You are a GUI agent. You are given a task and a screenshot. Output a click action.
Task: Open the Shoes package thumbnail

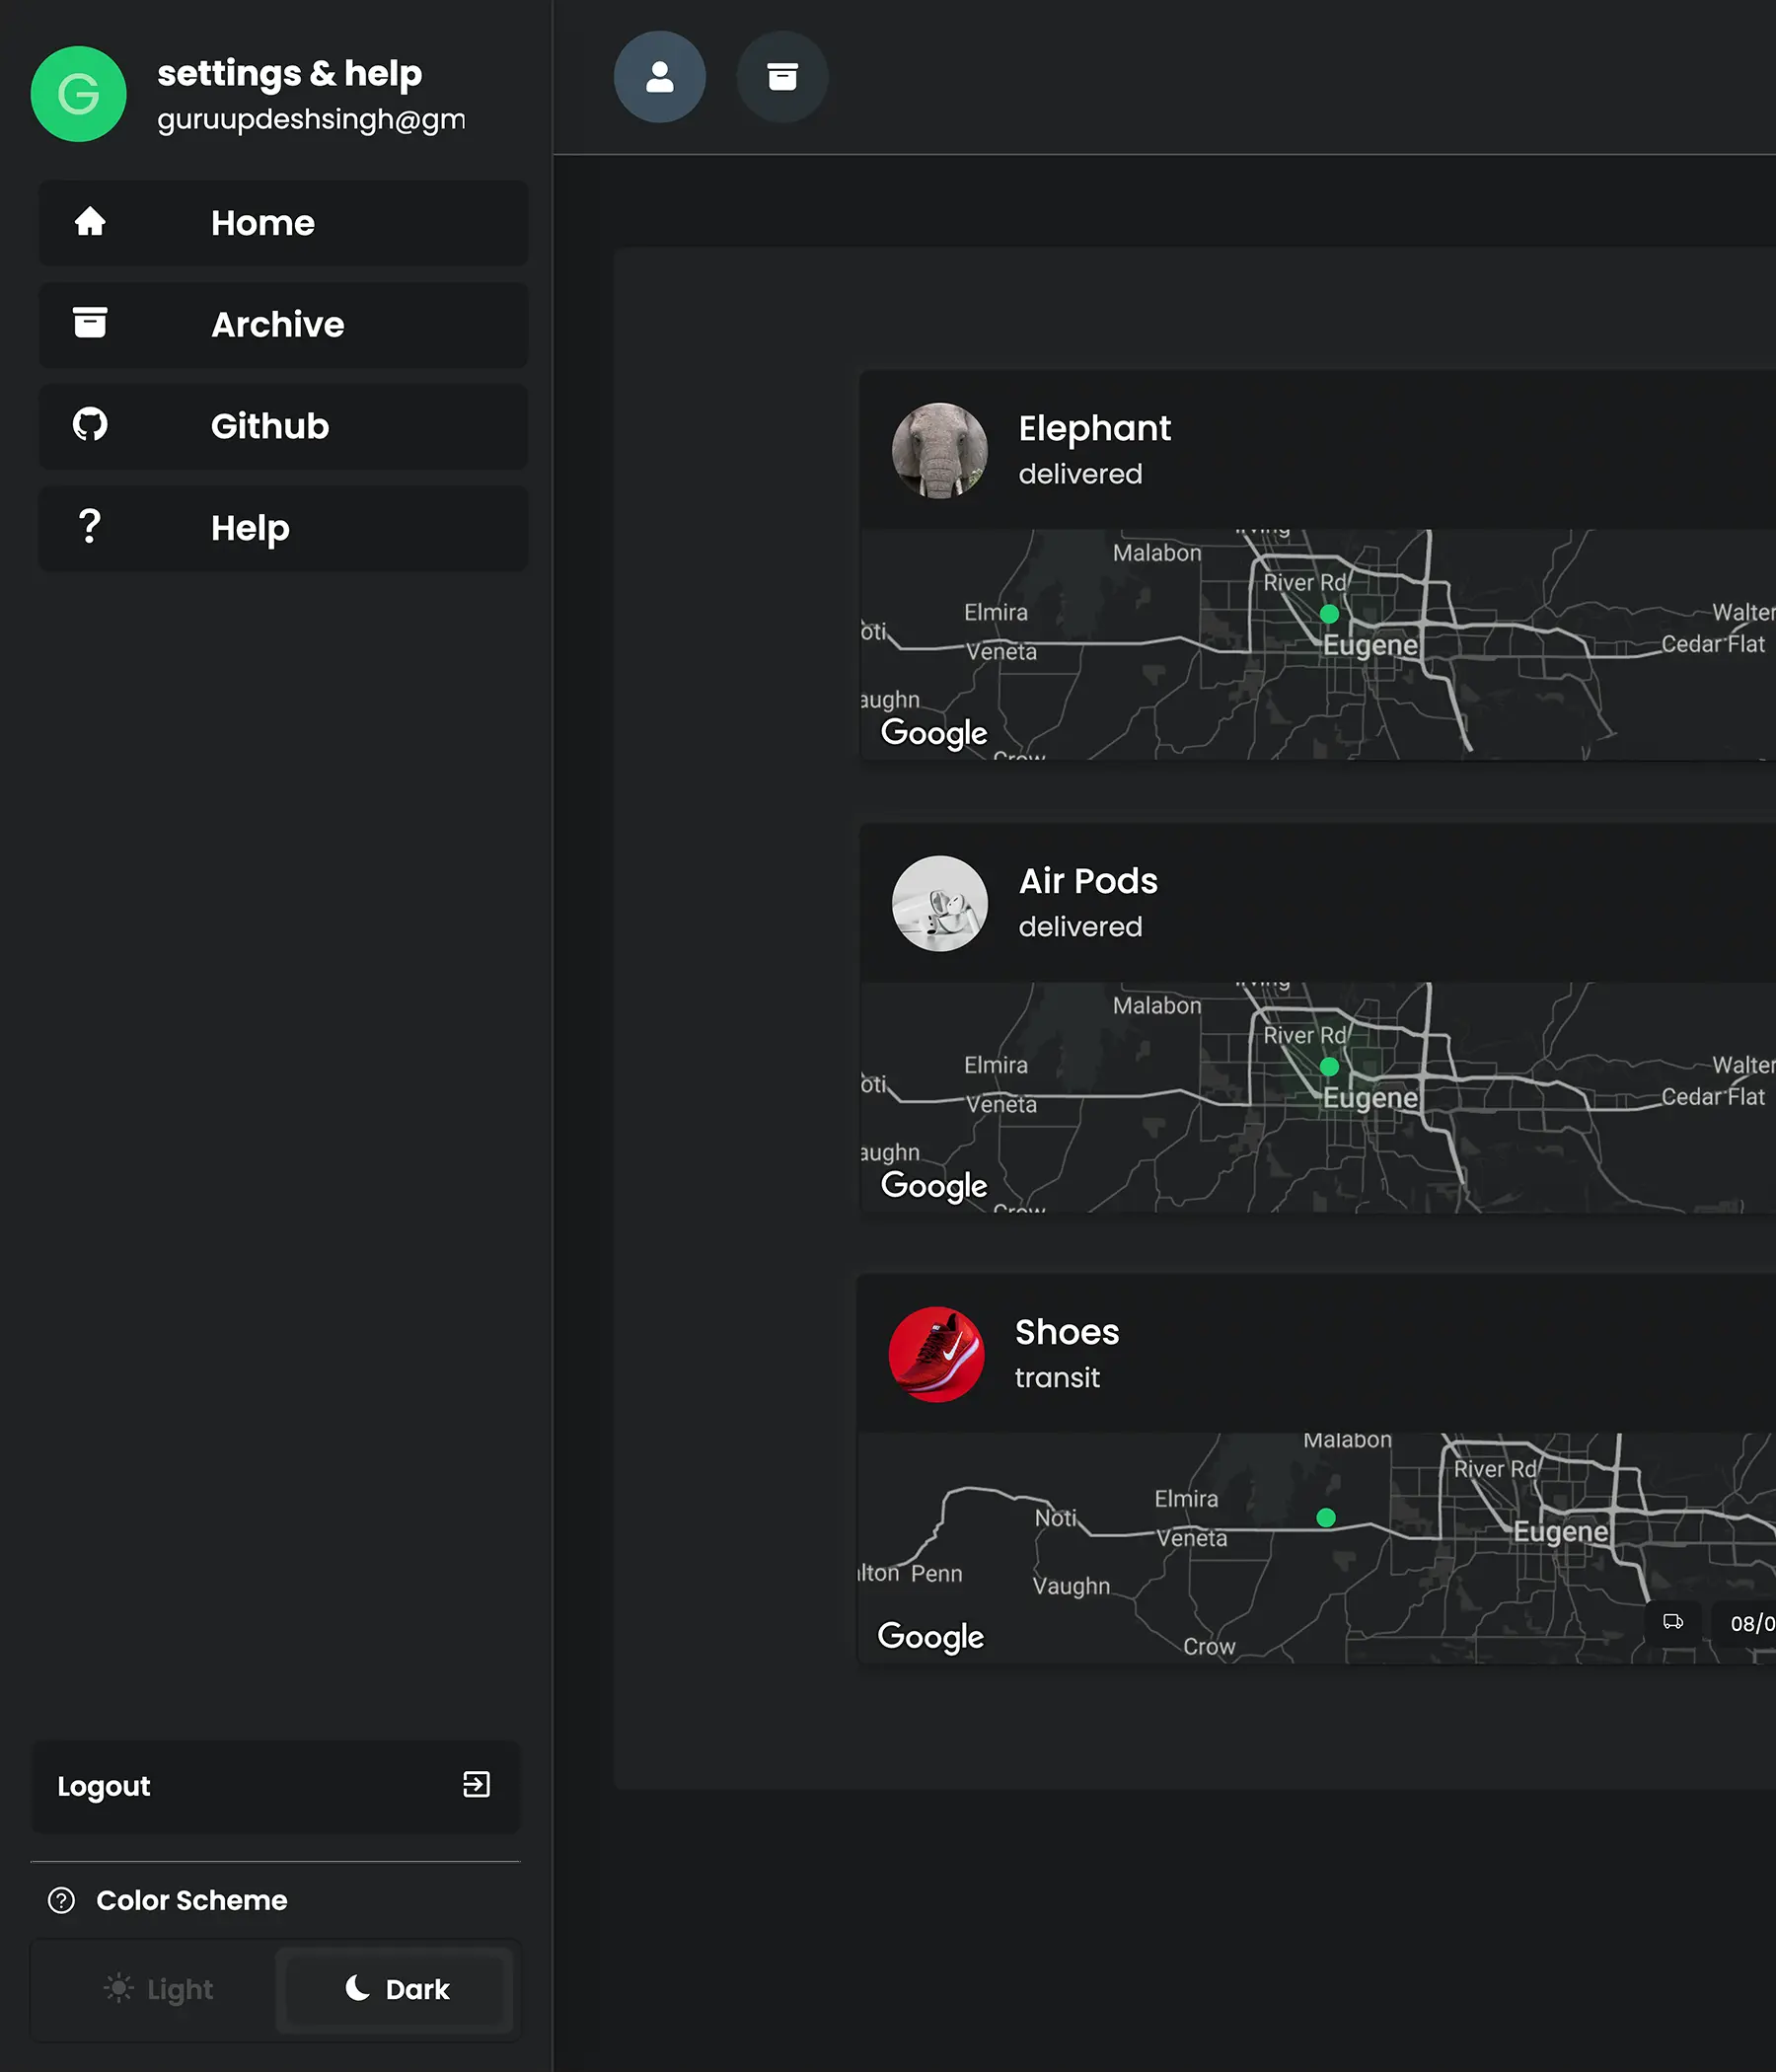click(937, 1354)
